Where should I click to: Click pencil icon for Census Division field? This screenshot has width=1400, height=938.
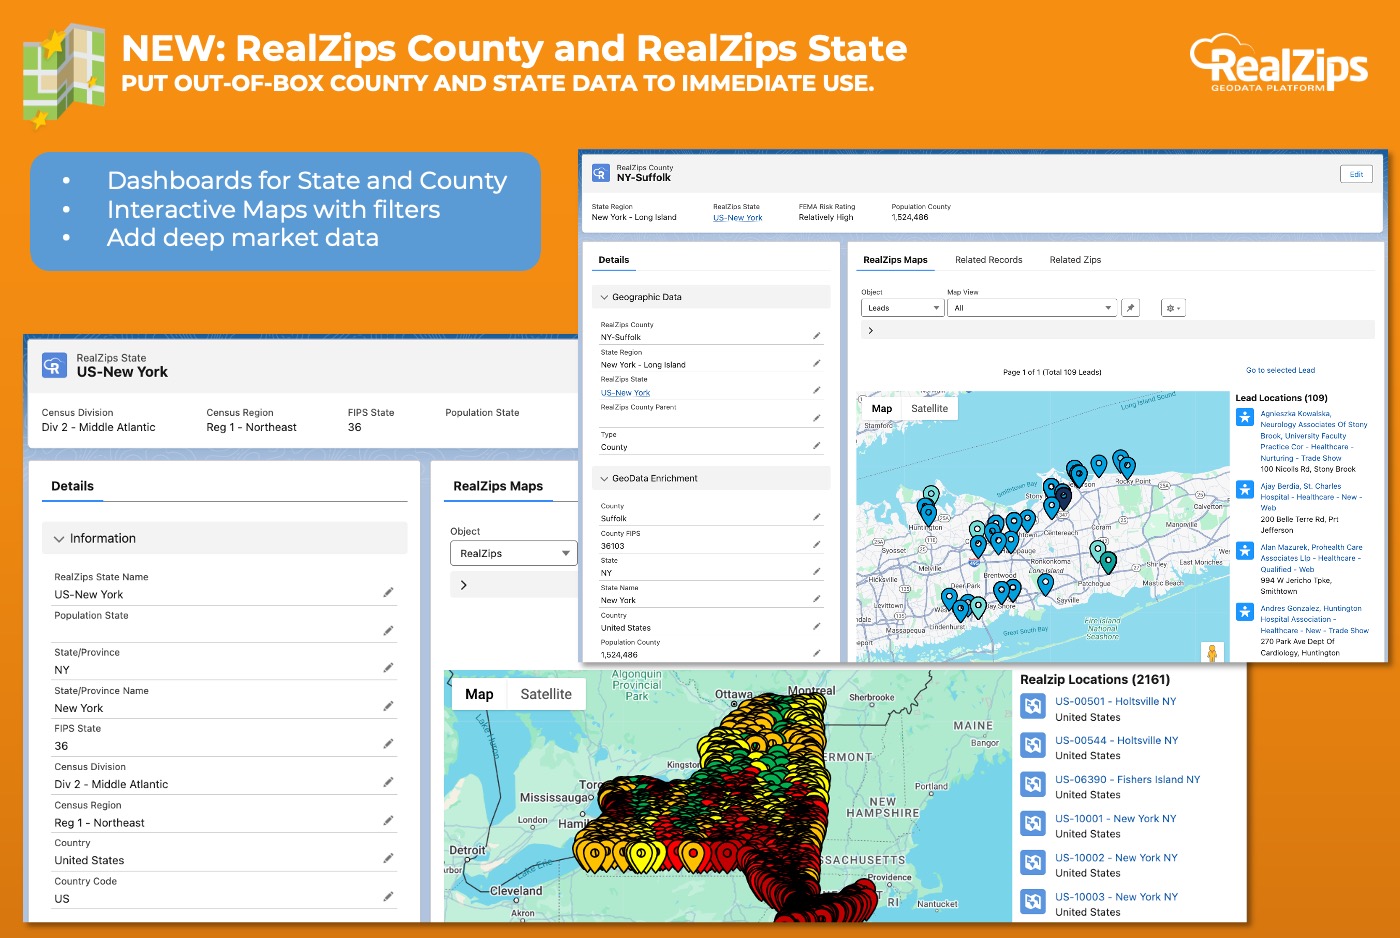[x=388, y=782]
